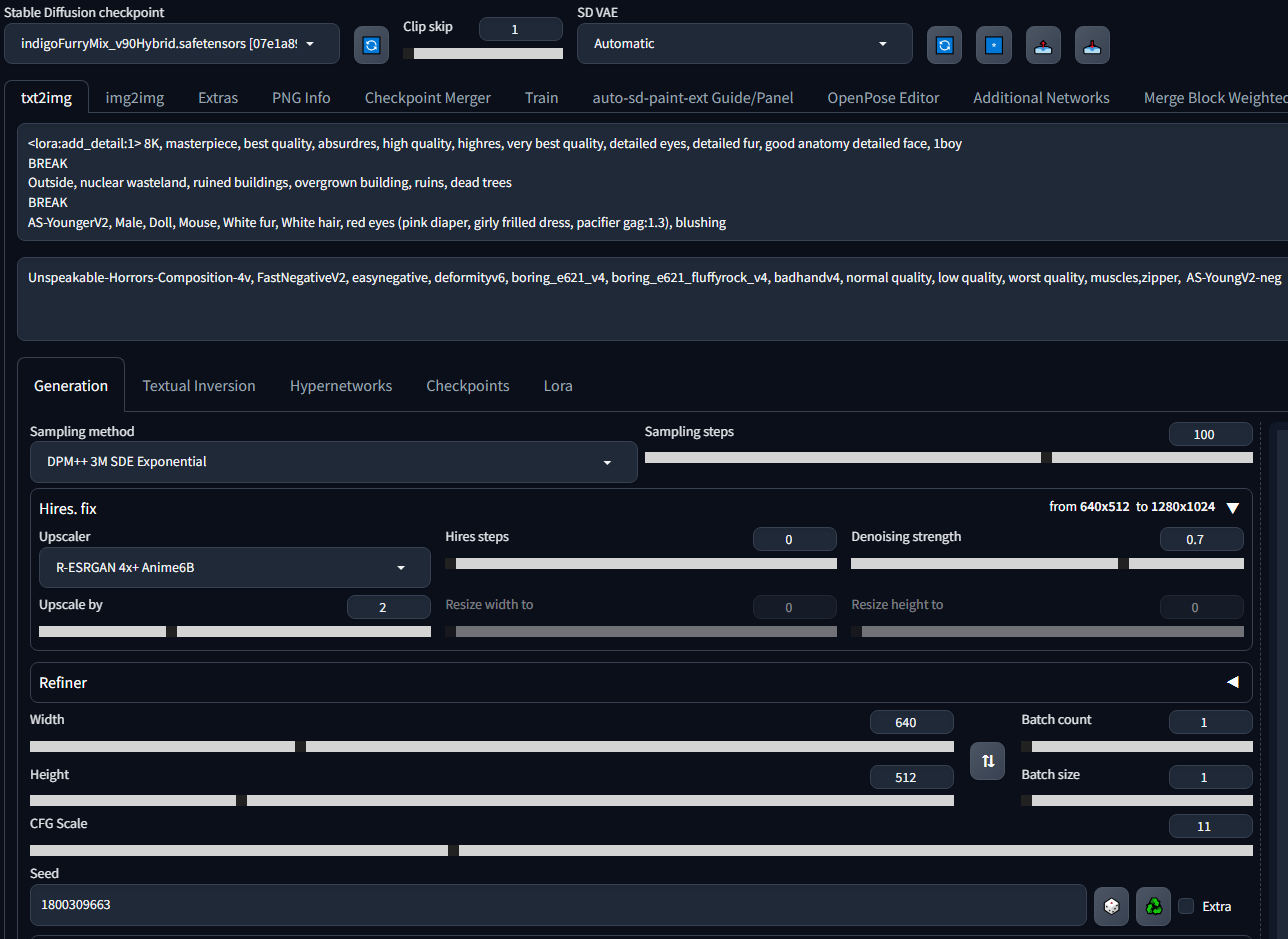Click the refresh icon next to SD VAE
The width and height of the screenshot is (1288, 939).
click(944, 45)
